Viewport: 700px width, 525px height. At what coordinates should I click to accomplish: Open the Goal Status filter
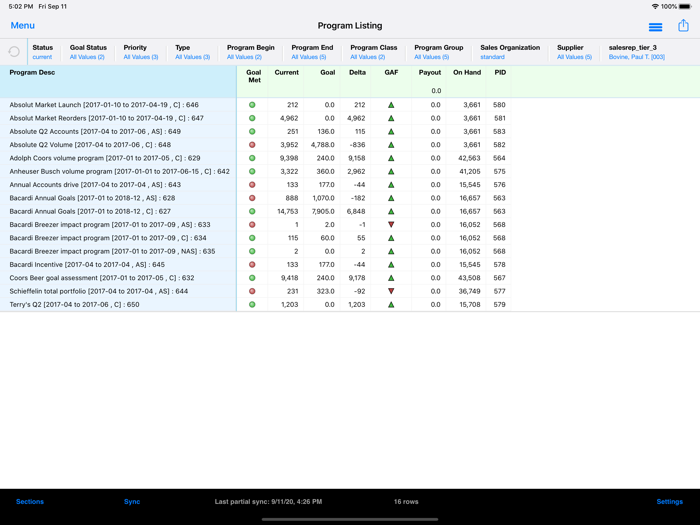[88, 52]
